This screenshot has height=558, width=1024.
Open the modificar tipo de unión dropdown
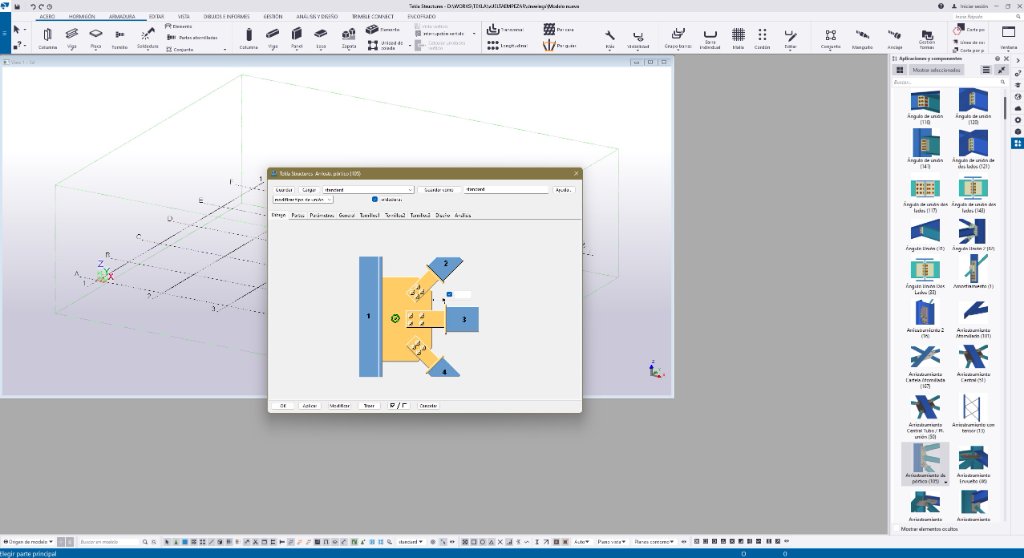303,199
